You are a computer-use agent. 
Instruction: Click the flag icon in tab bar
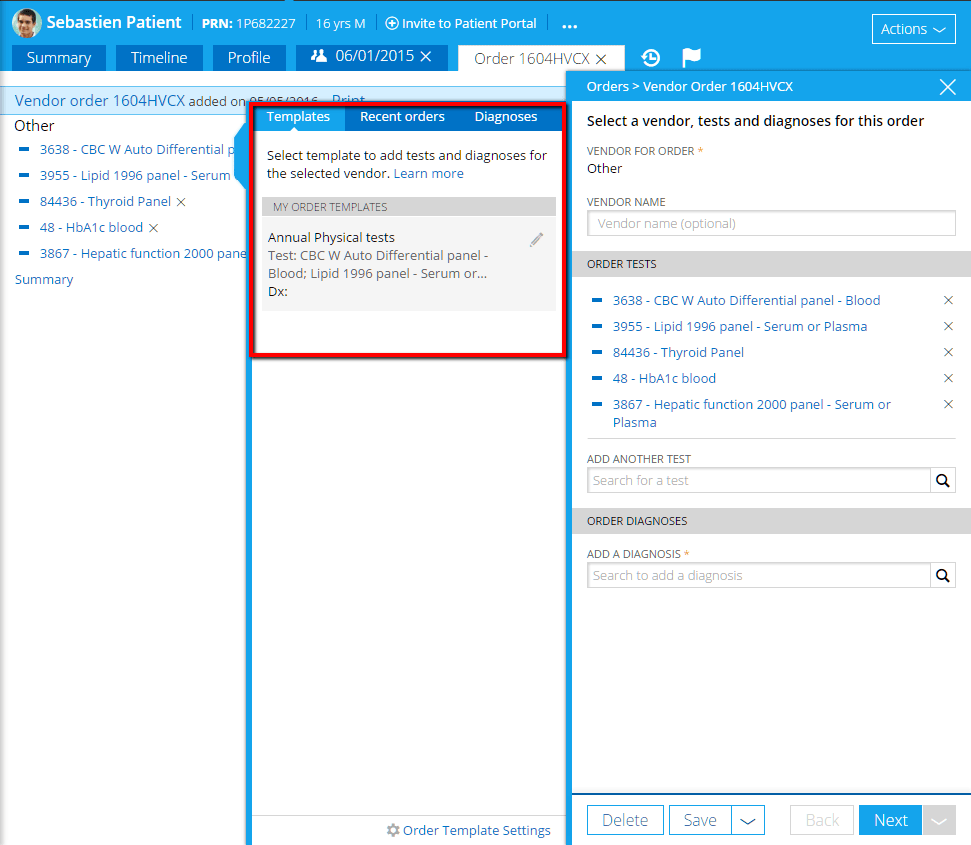(x=691, y=58)
